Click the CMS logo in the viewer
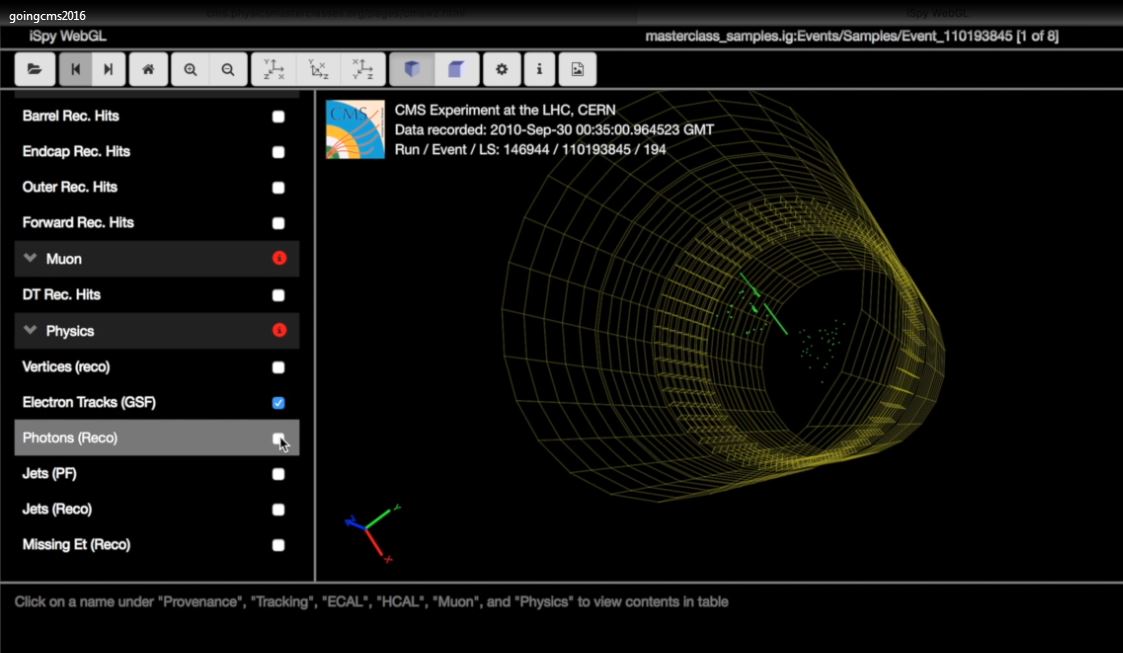1123x653 pixels. click(355, 129)
